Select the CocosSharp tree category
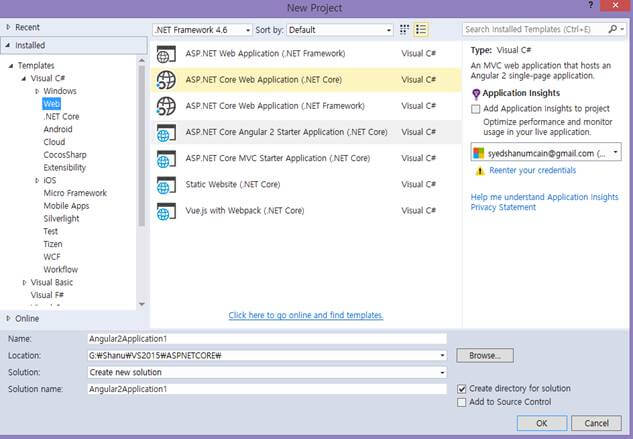633x439 pixels. click(65, 155)
